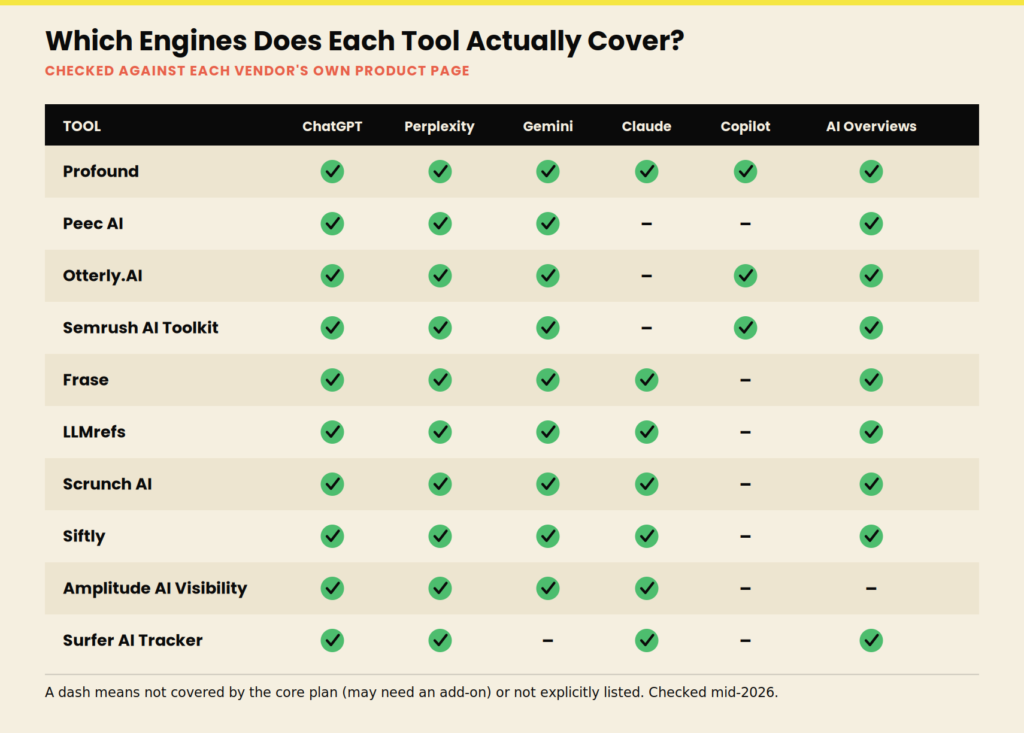Click Peec AI's Perplexity checkmark
The height and width of the screenshot is (733, 1024).
[x=440, y=223]
